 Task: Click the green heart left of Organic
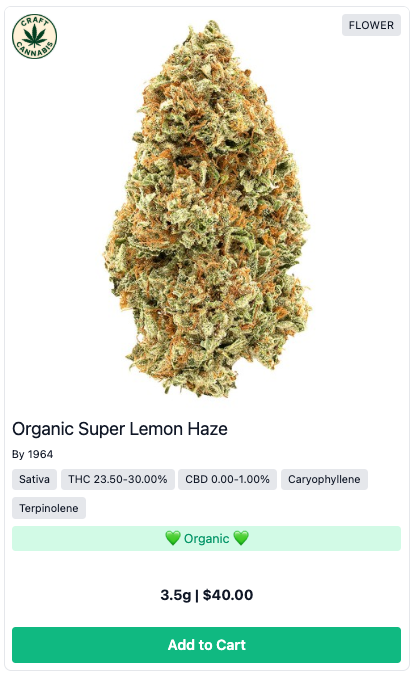point(172,538)
